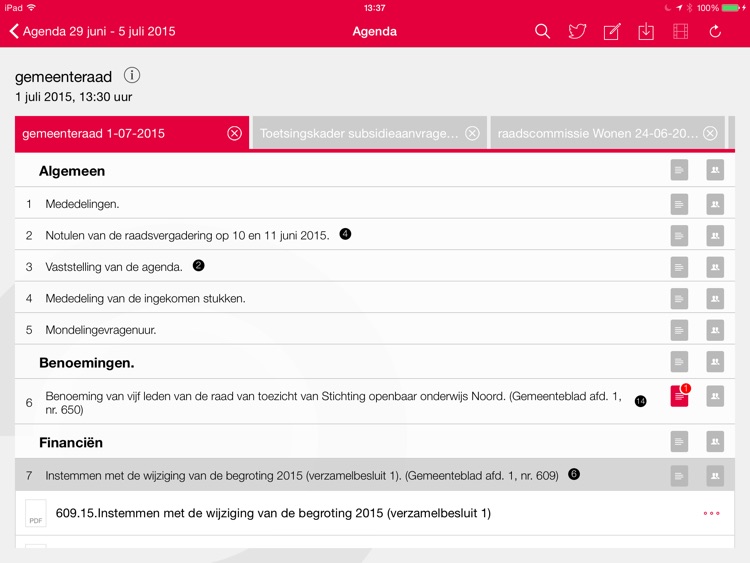
Task: Tap the download icon in the toolbar
Action: click(646, 31)
